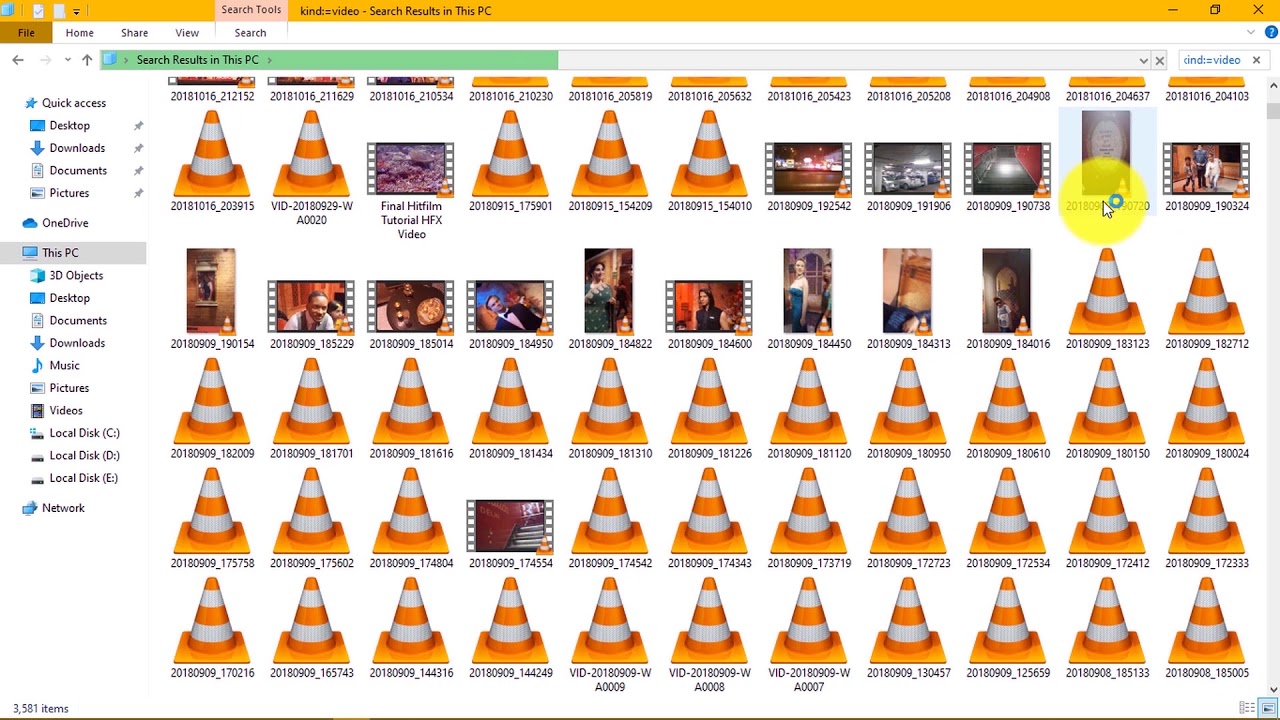Select the VLC file 20180909_180024
Image resolution: width=1280 pixels, height=720 pixels.
1207,409
